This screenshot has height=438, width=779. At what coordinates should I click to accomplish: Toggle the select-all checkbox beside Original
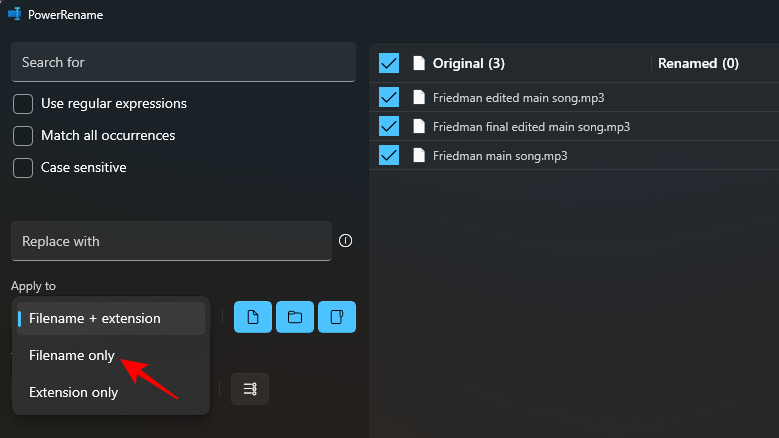389,63
